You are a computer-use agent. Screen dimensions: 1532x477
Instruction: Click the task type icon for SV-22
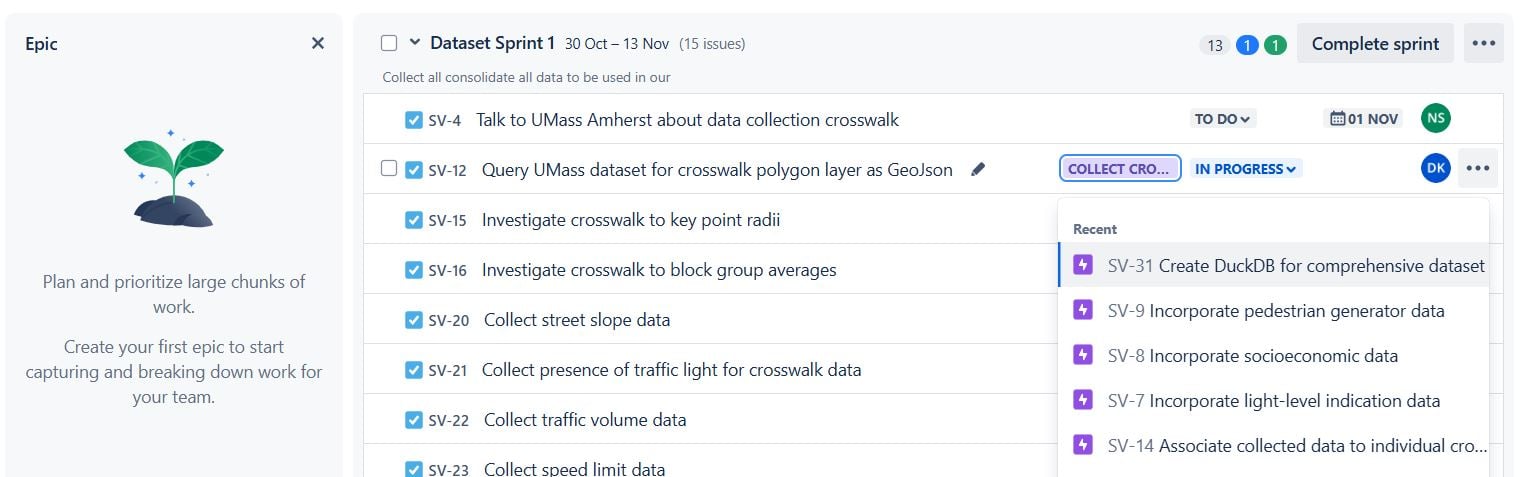tap(414, 420)
